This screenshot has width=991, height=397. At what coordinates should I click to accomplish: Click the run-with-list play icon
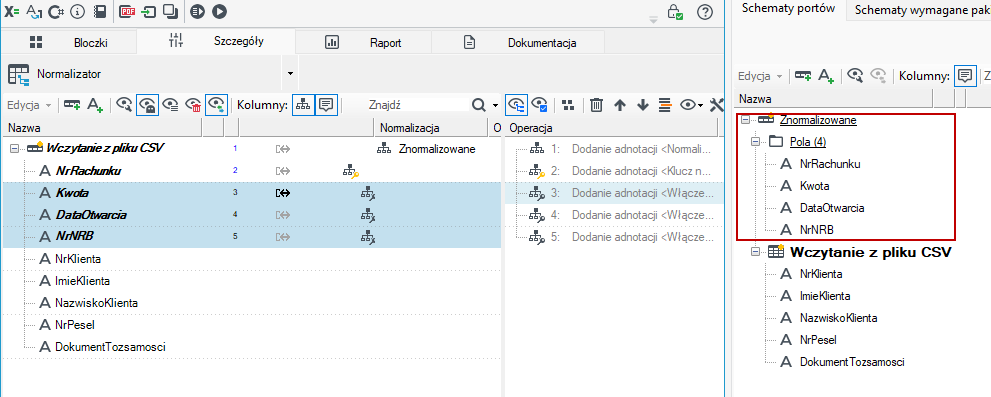pyautogui.click(x=198, y=11)
